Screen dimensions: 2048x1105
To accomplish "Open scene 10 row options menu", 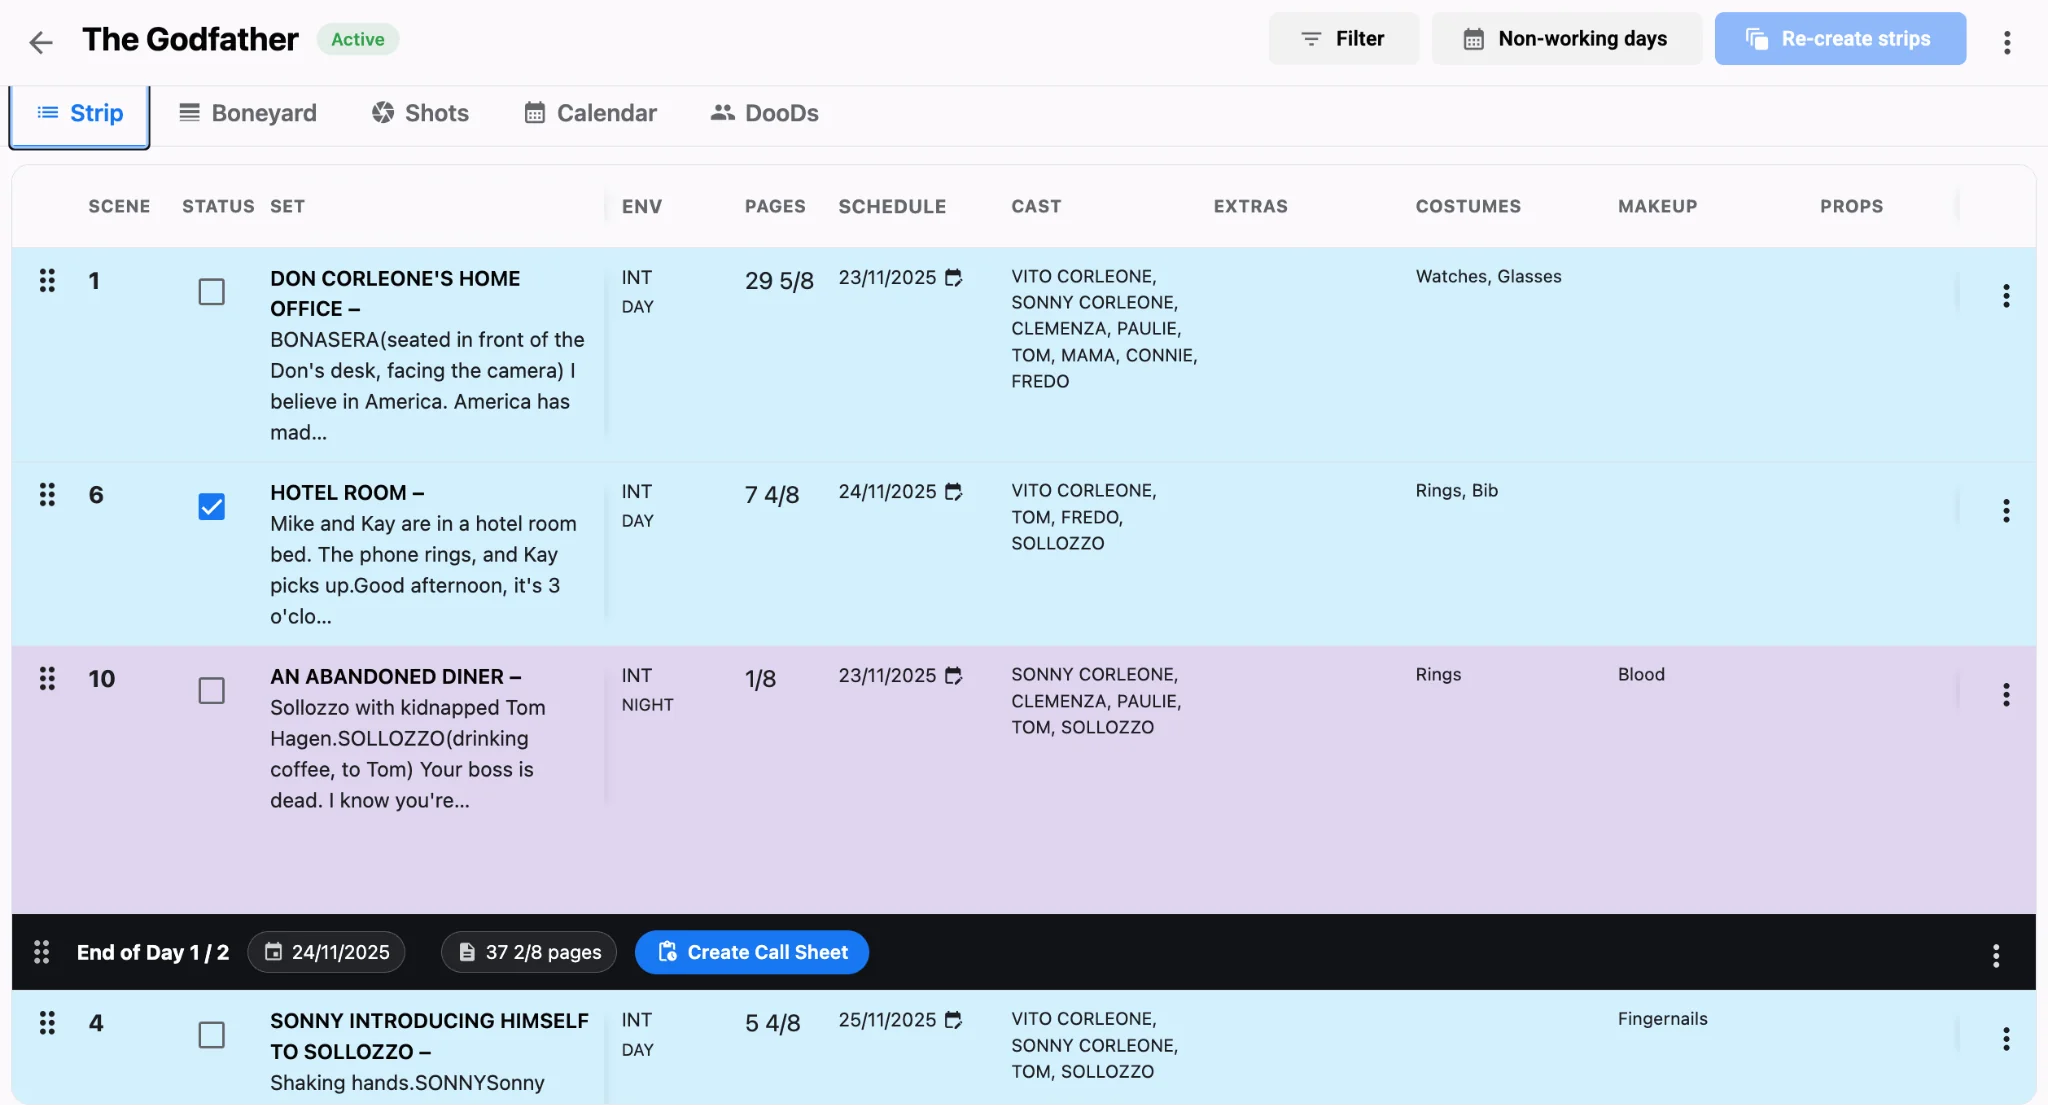I will click(2005, 695).
